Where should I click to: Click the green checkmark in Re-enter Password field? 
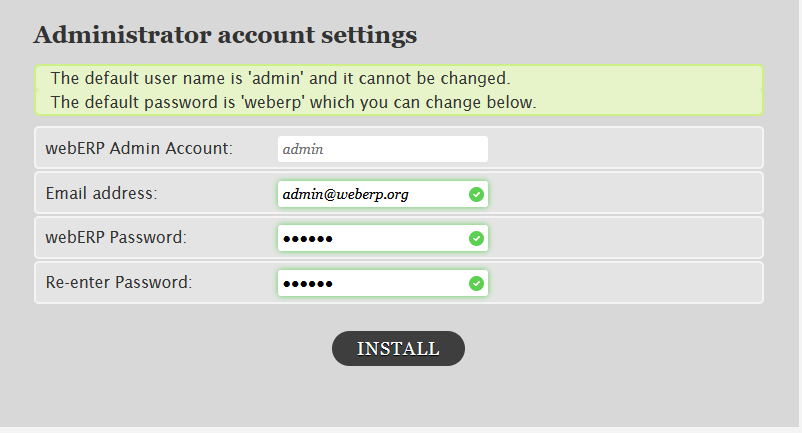[x=476, y=284]
